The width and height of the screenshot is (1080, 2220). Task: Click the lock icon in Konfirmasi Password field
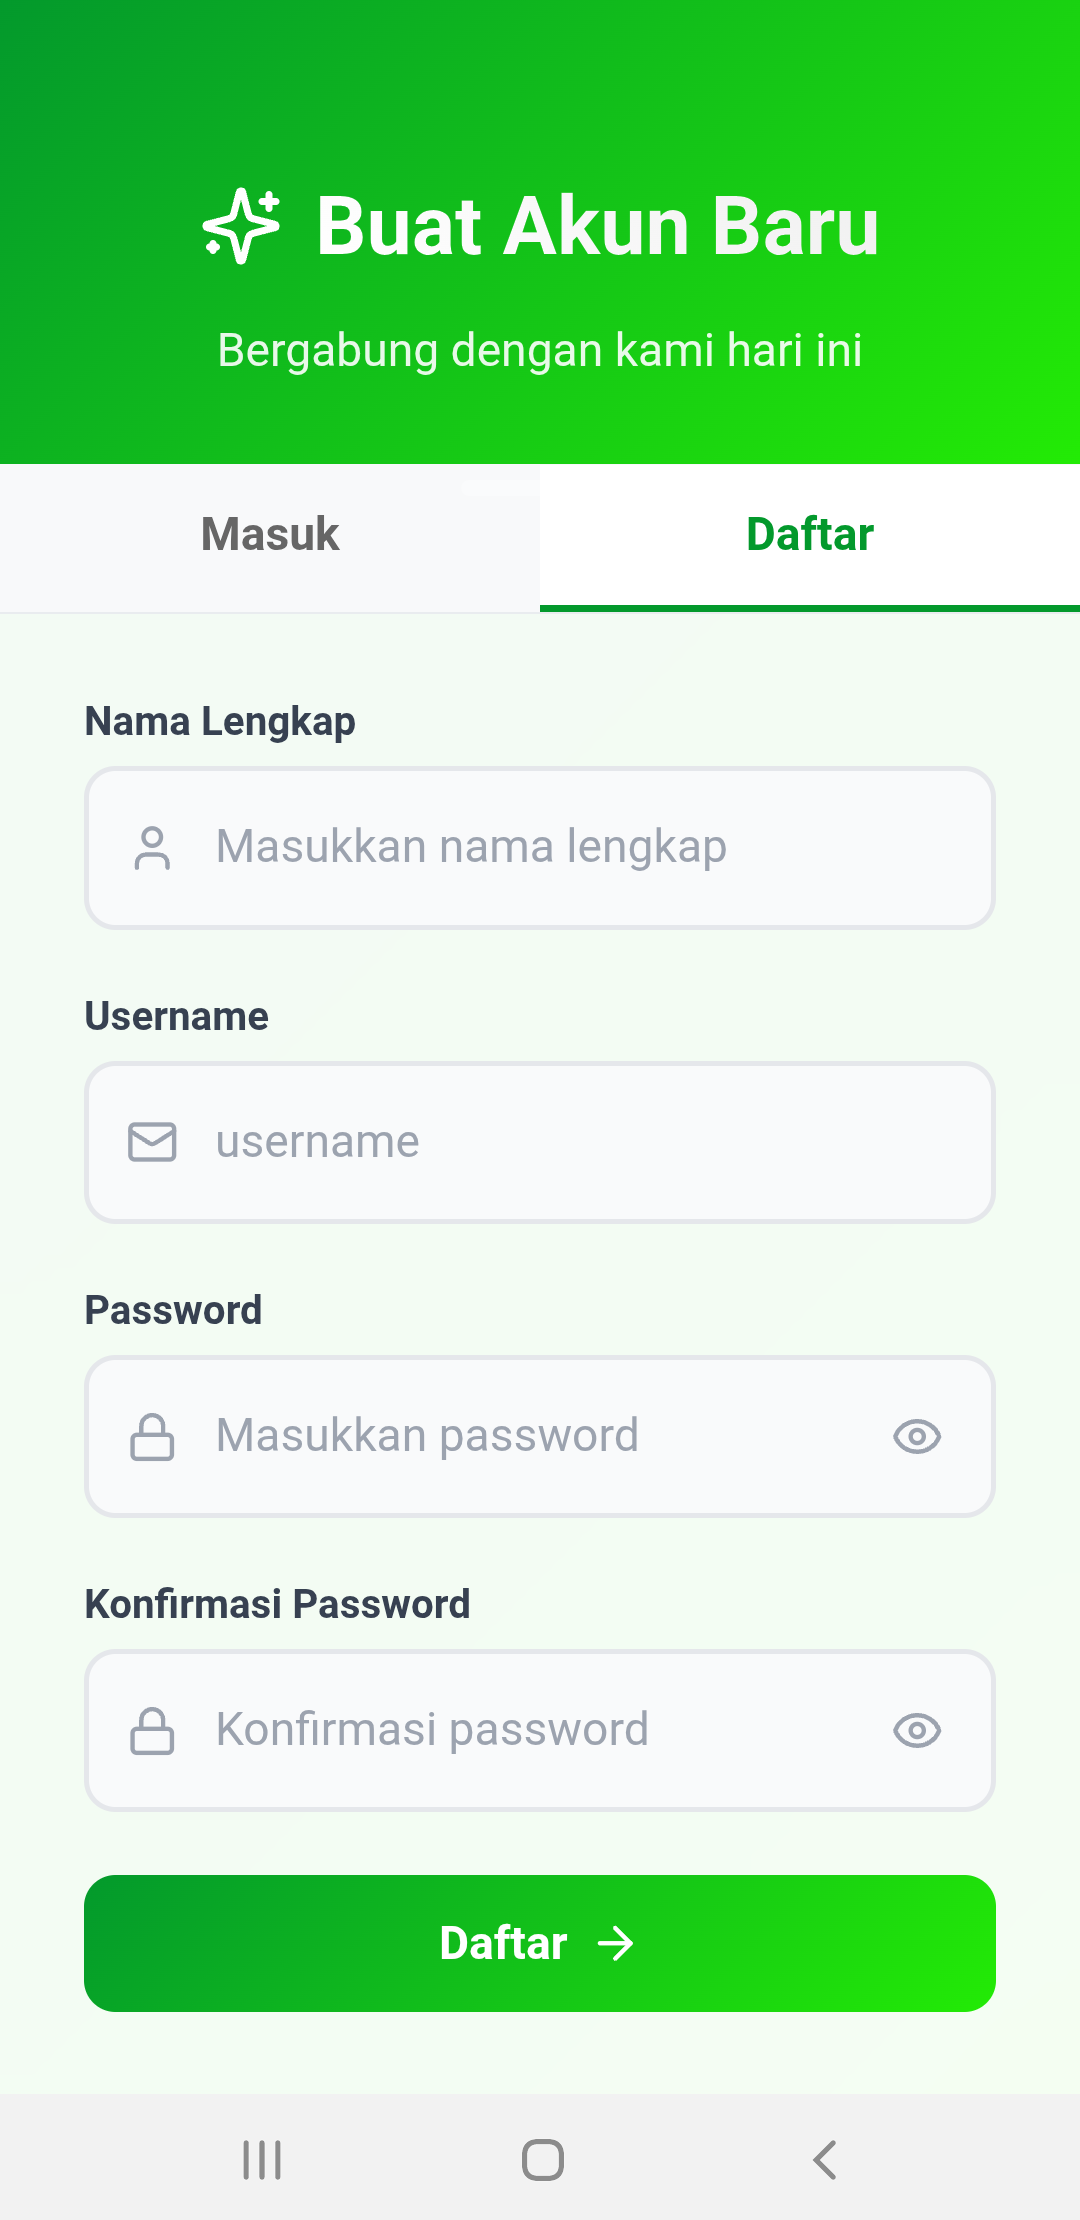point(152,1730)
